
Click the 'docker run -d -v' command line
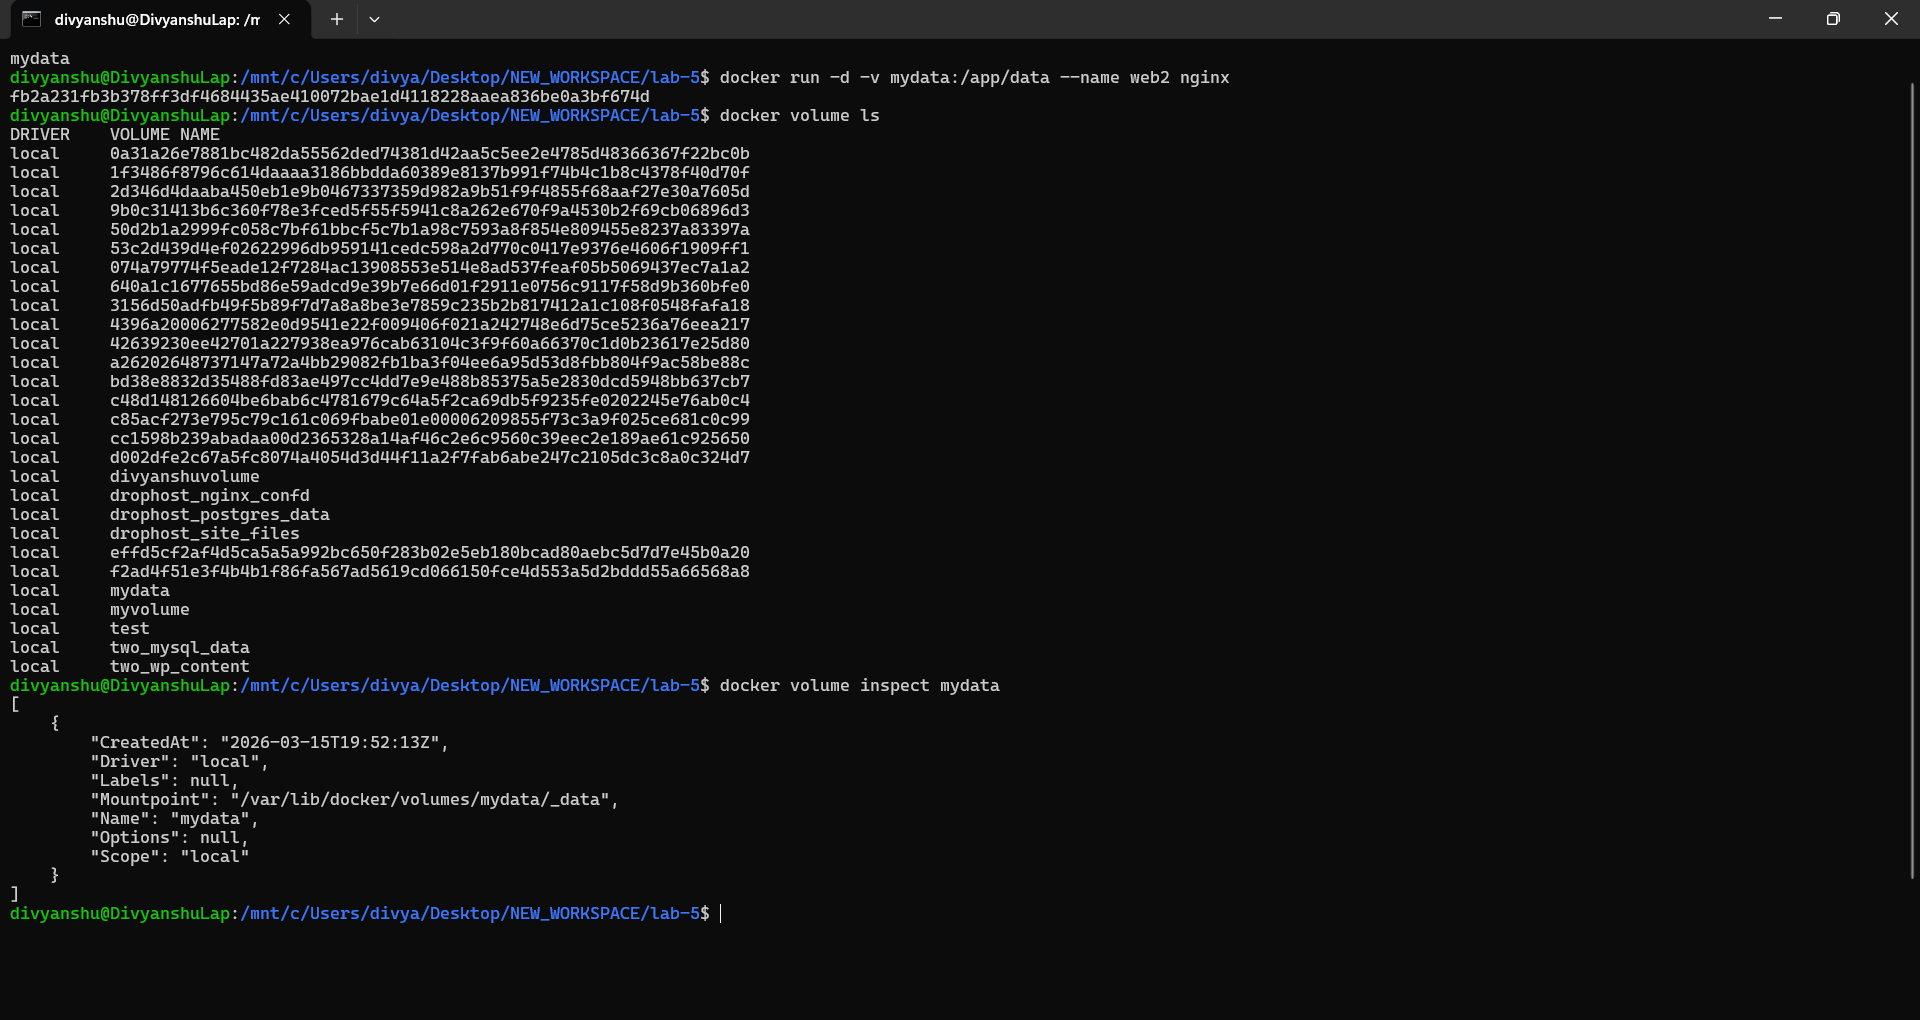pyautogui.click(x=974, y=78)
